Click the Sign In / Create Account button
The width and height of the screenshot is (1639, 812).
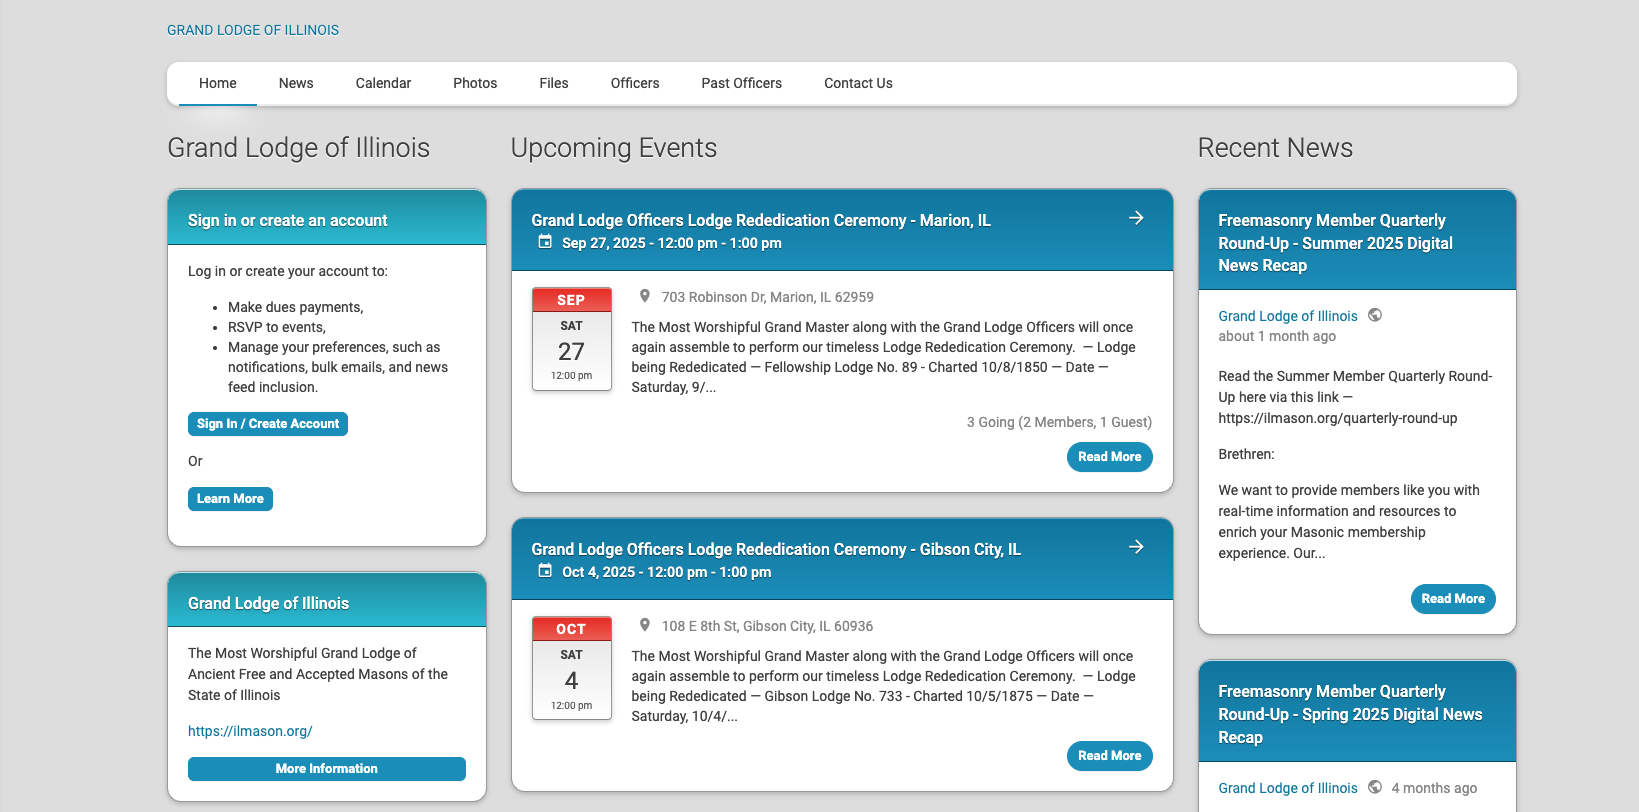268,424
